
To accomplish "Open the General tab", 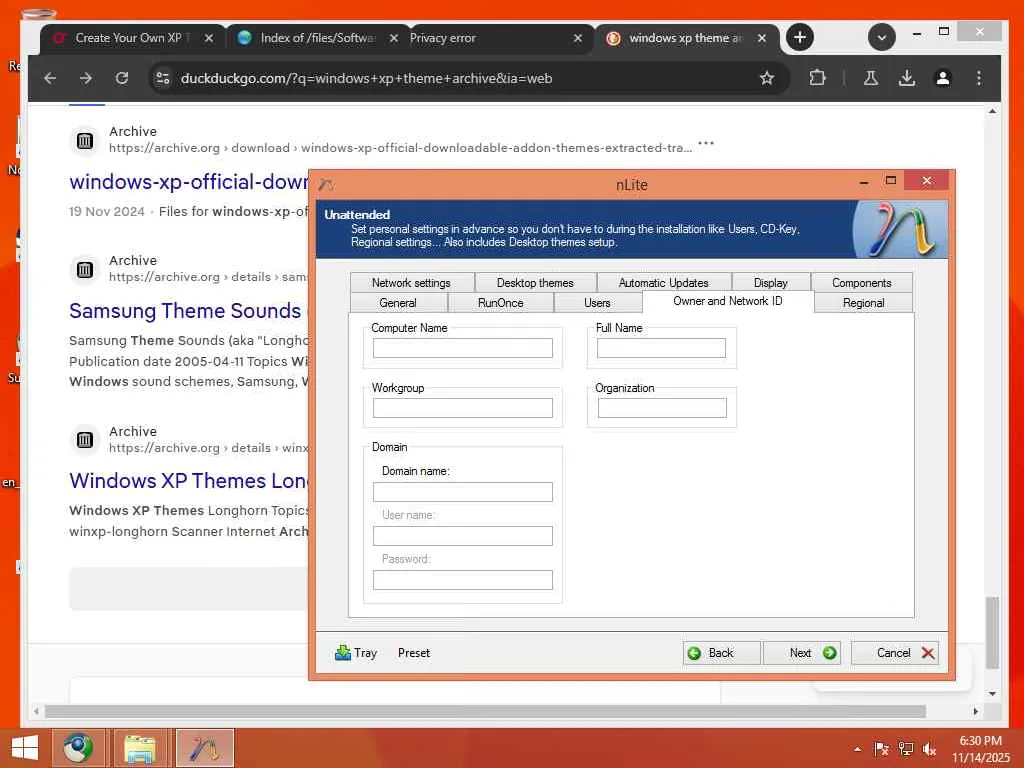I will click(398, 302).
